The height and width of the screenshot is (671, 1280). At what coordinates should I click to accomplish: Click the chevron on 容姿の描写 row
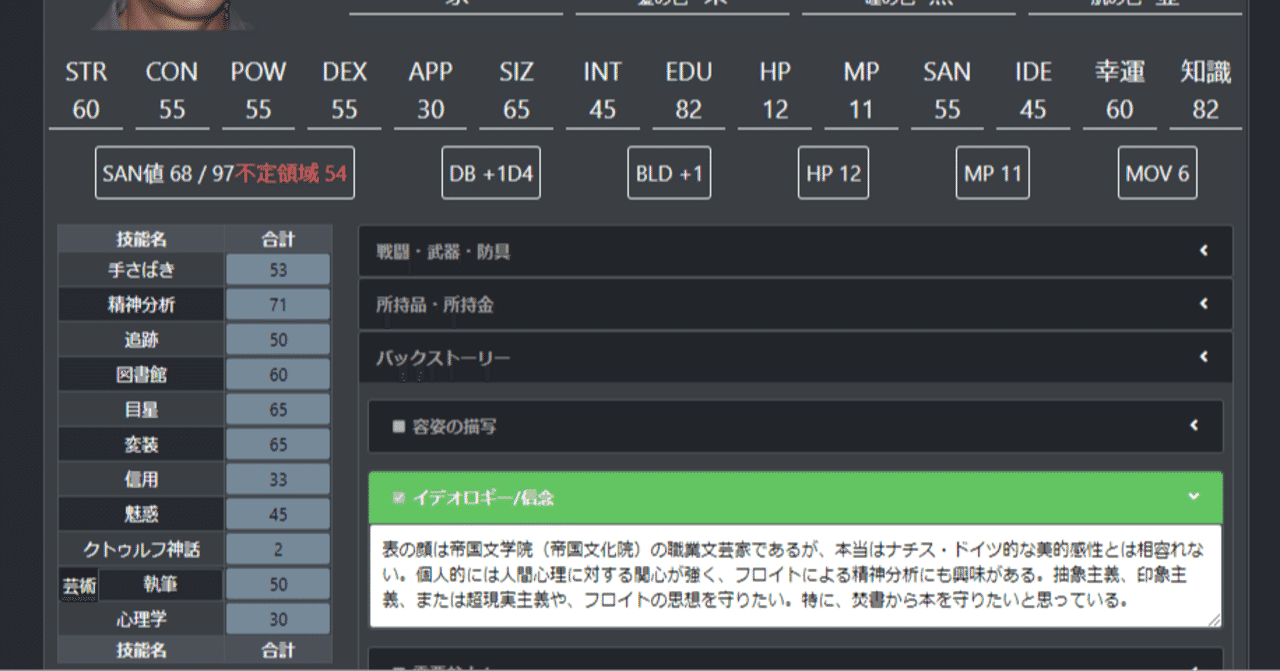[x=1194, y=426]
